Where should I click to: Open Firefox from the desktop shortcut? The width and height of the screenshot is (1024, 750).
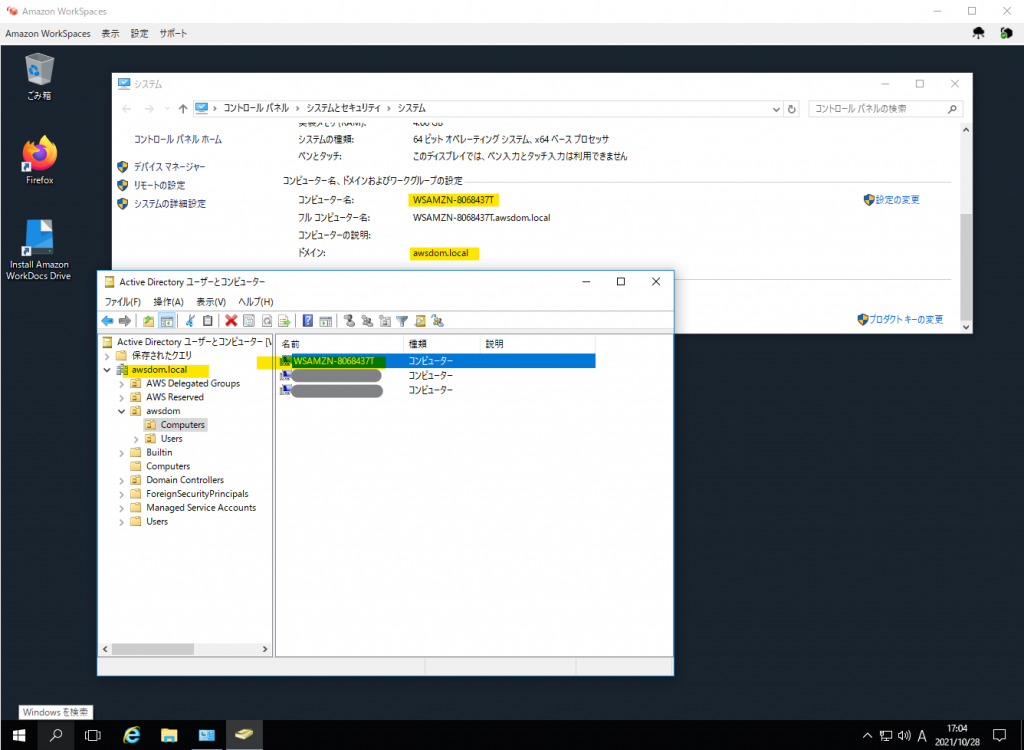(40, 160)
